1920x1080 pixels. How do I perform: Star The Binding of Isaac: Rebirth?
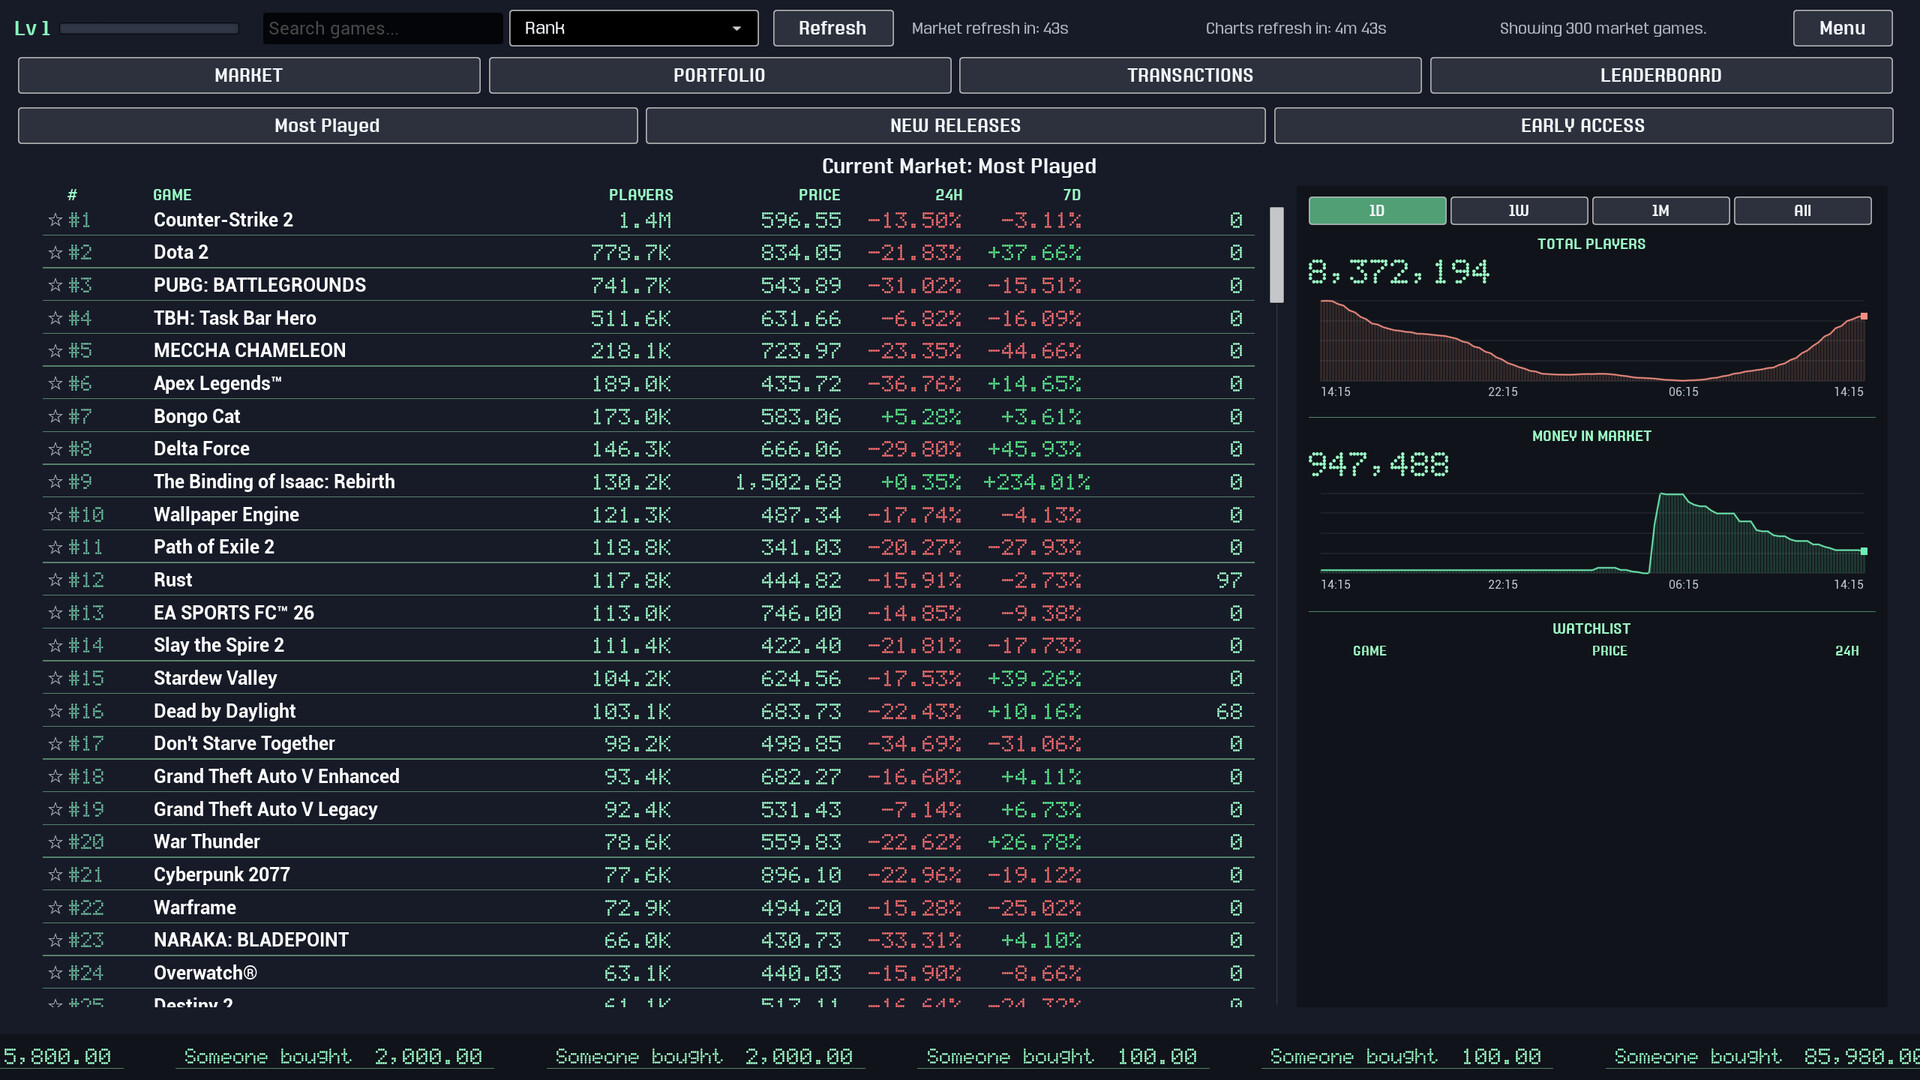tap(56, 482)
